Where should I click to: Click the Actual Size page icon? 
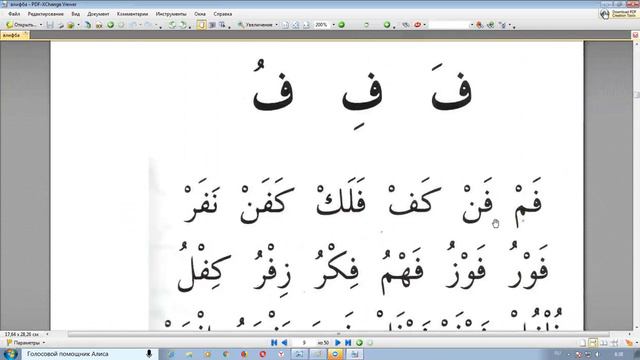[x=285, y=25]
